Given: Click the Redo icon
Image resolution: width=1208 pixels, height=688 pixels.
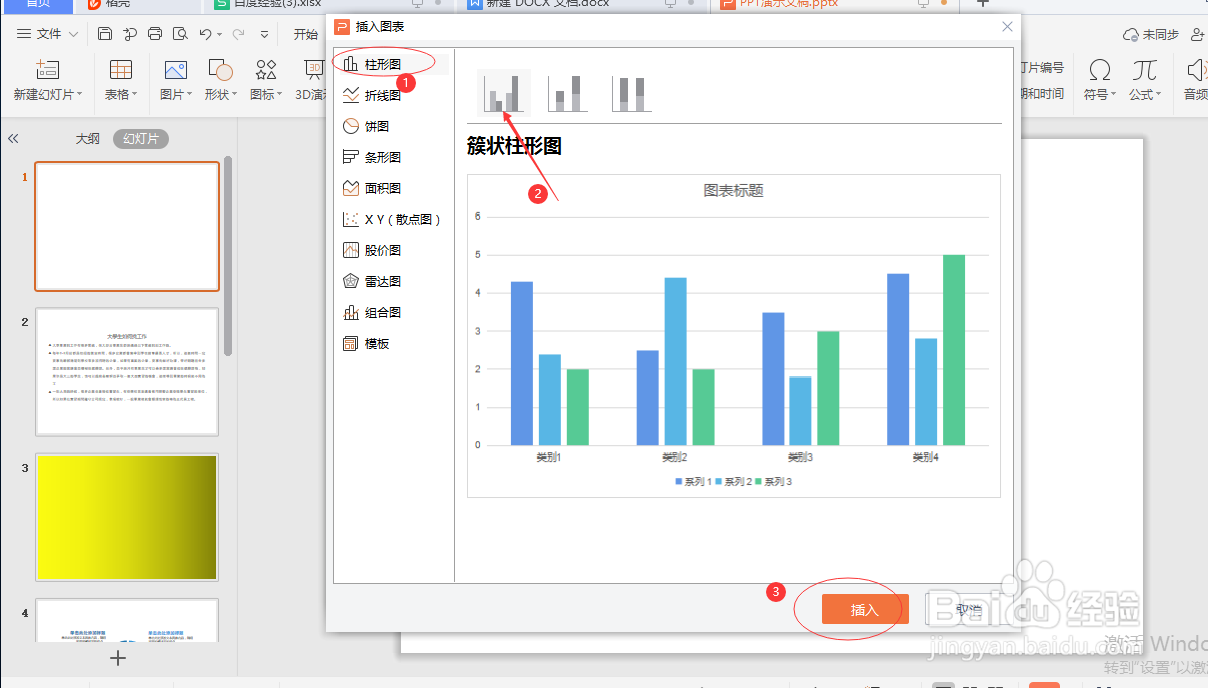Looking at the screenshot, I should point(238,34).
